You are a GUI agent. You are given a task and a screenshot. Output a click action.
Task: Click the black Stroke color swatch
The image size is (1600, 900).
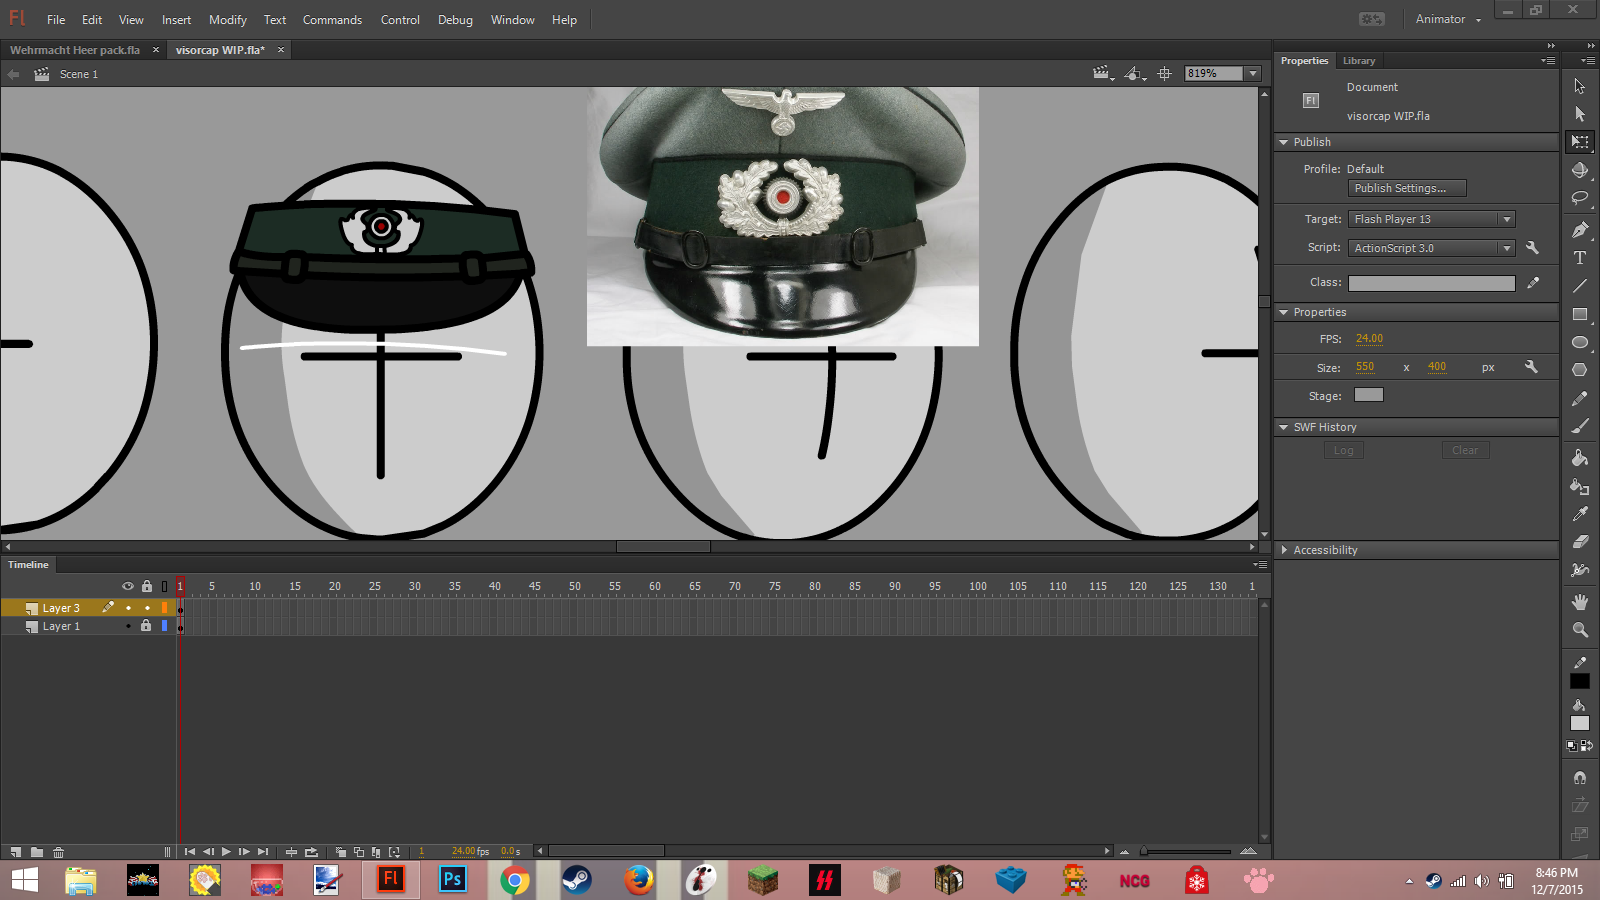(1580, 681)
